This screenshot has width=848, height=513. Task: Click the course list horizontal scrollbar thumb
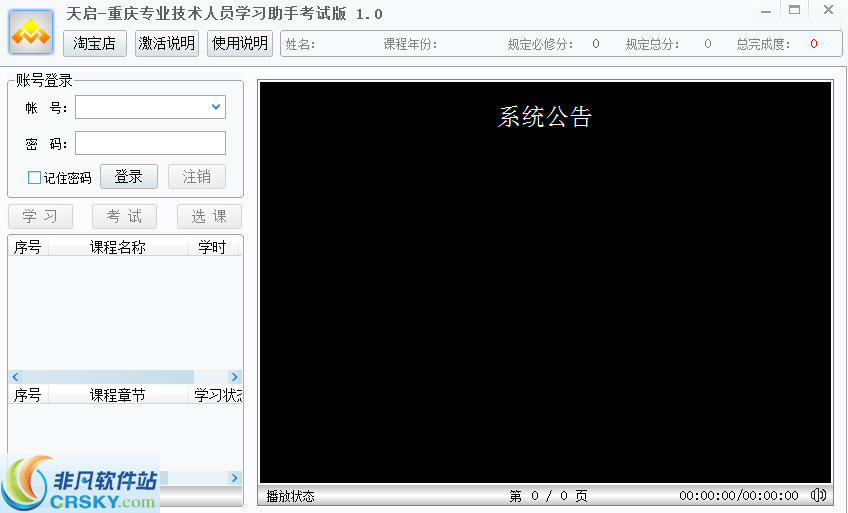point(108,377)
